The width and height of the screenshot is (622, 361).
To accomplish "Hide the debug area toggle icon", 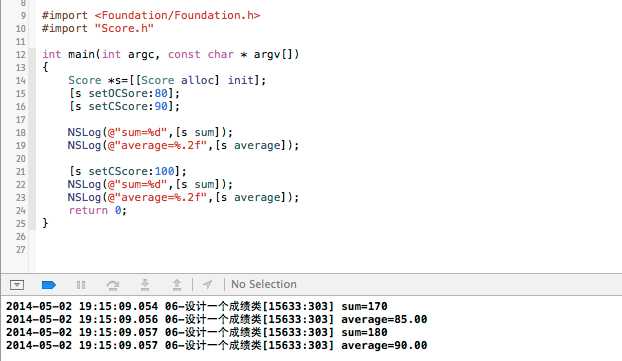I will (17, 284).
